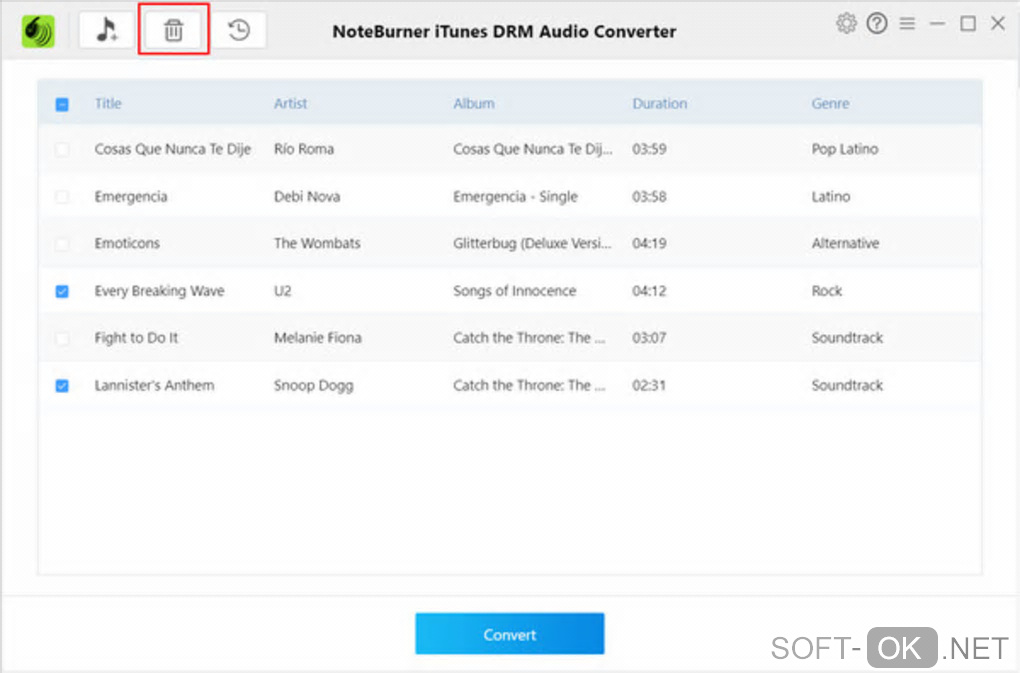Select the title Every Breaking Wave

[x=159, y=291]
